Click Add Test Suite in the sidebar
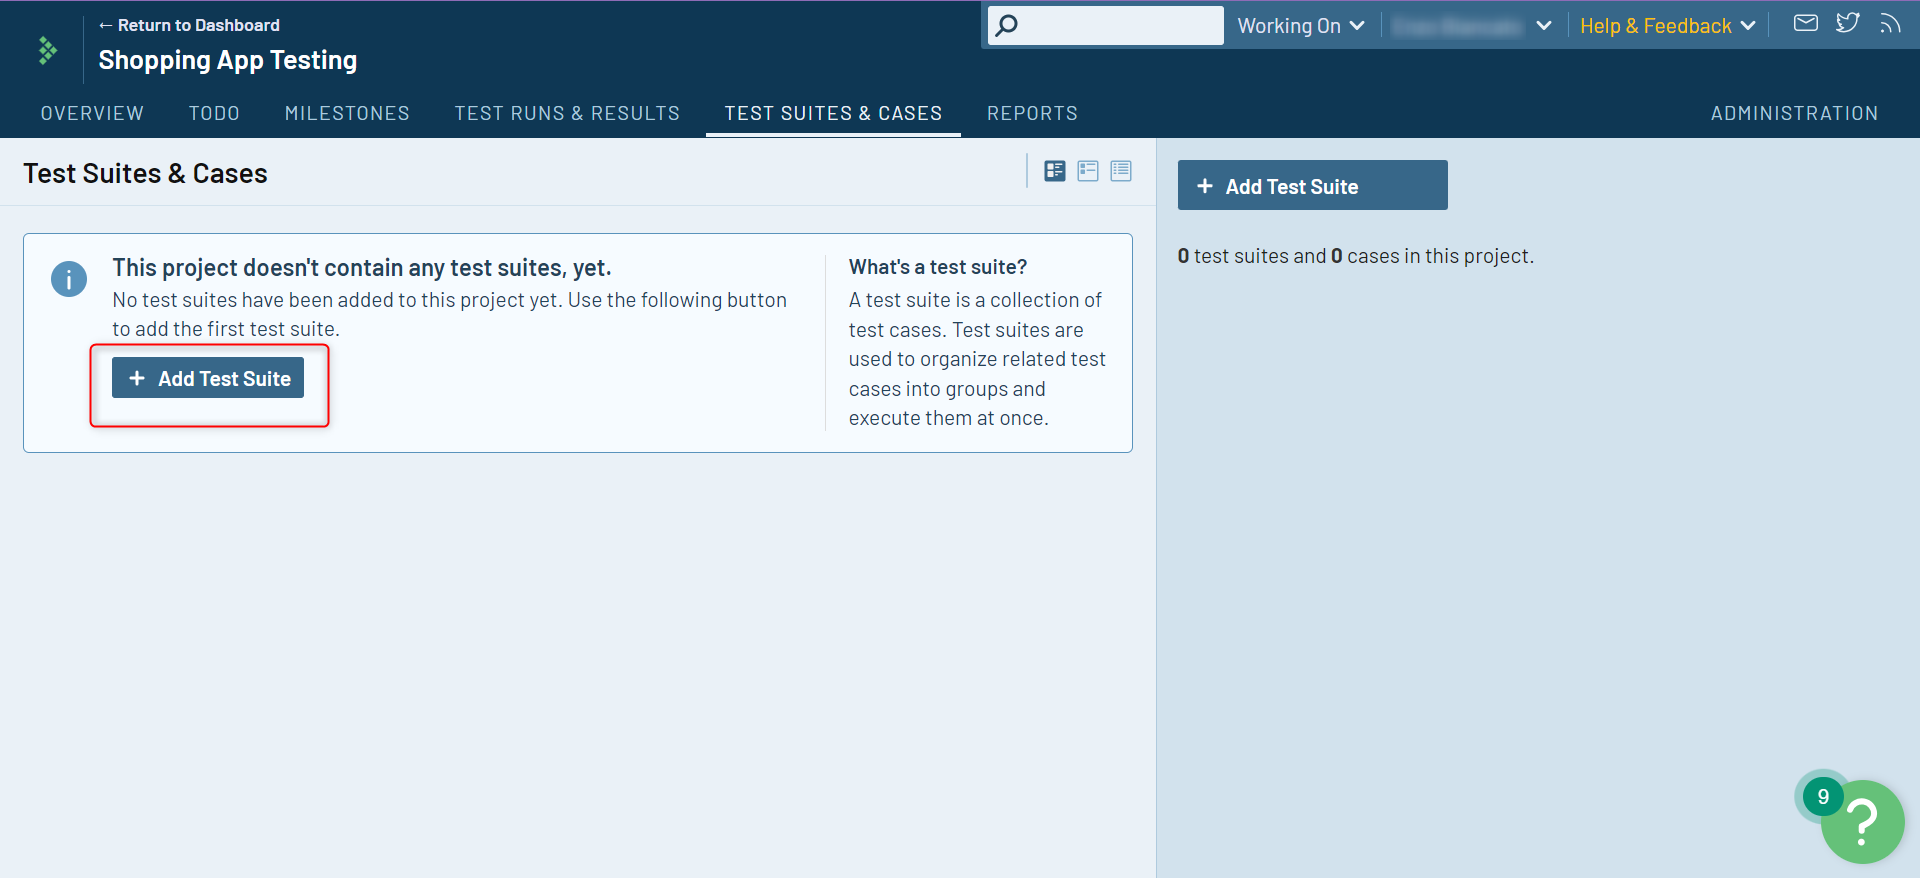The width and height of the screenshot is (1920, 878). point(1311,186)
